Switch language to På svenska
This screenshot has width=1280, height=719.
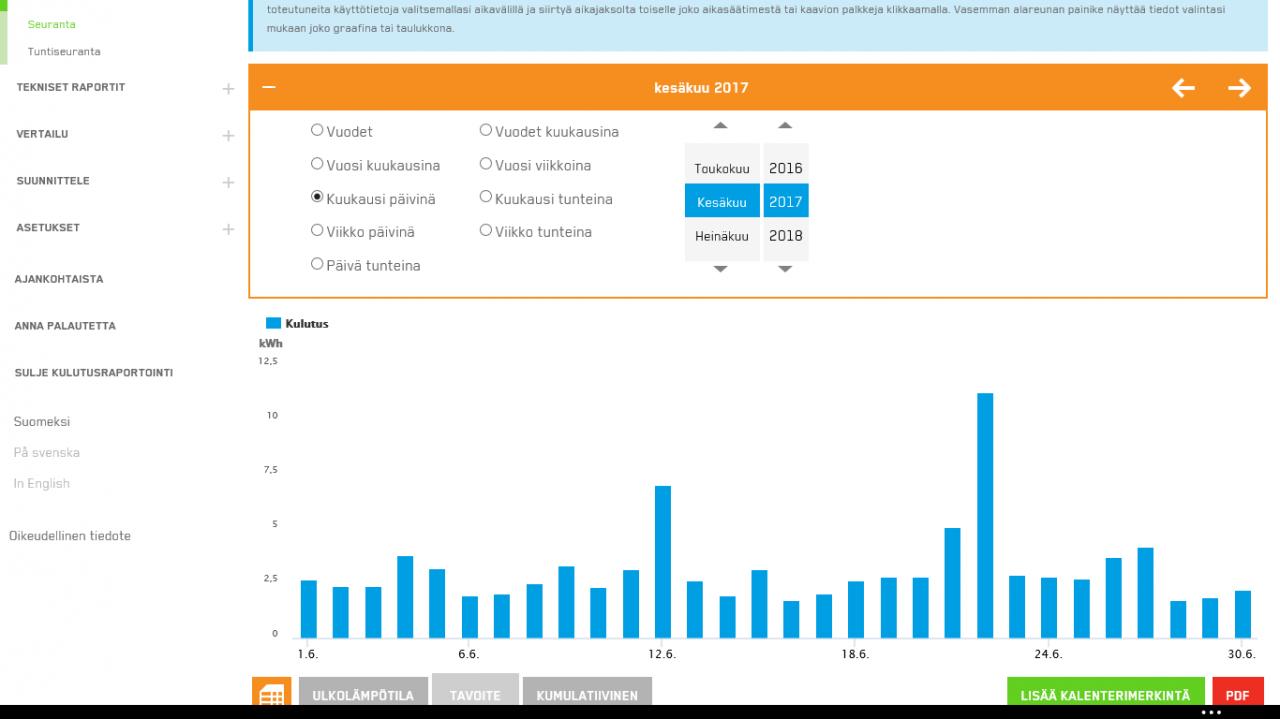(47, 452)
